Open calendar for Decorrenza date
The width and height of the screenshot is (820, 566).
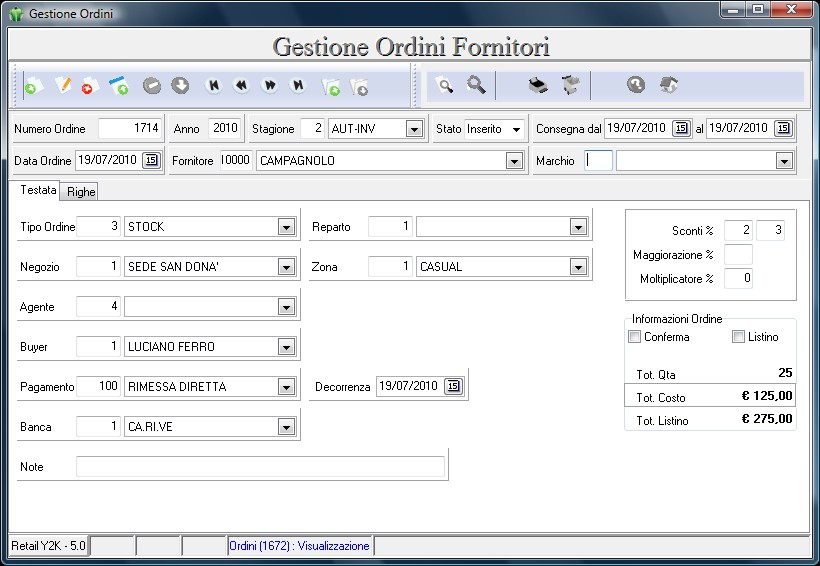pyautogui.click(x=453, y=386)
